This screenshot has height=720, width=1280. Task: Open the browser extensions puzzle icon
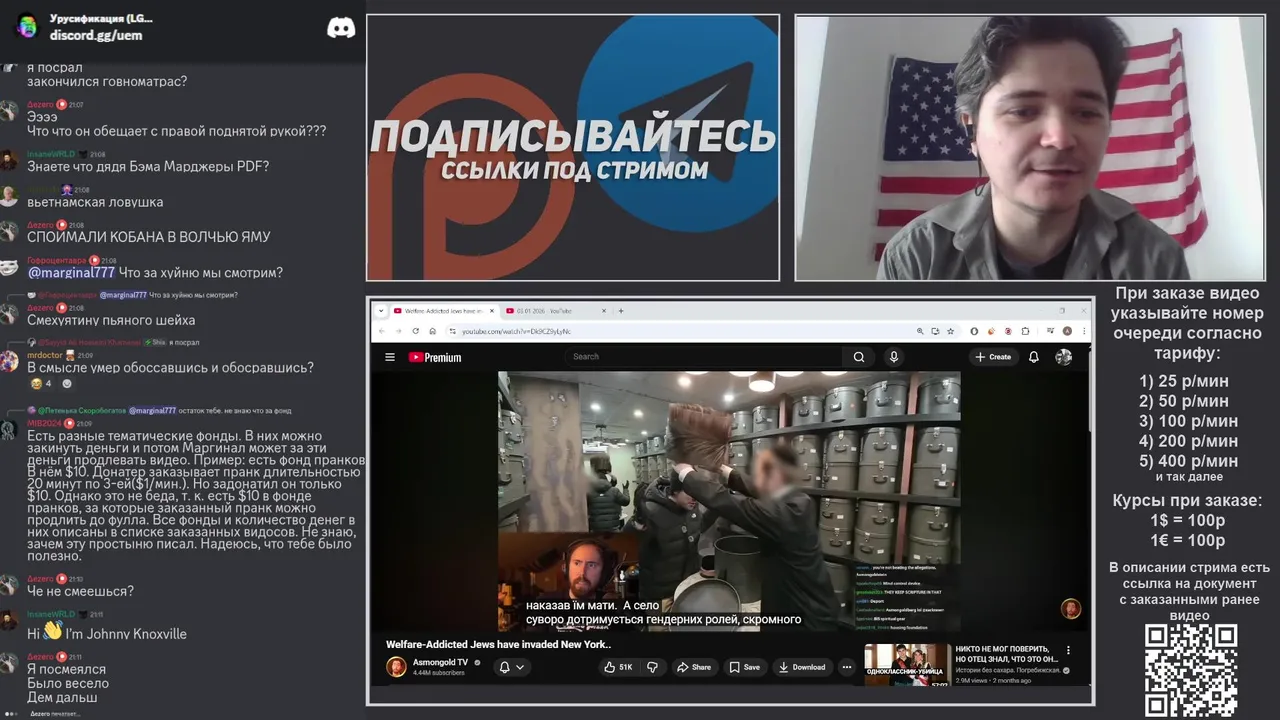point(1026,331)
